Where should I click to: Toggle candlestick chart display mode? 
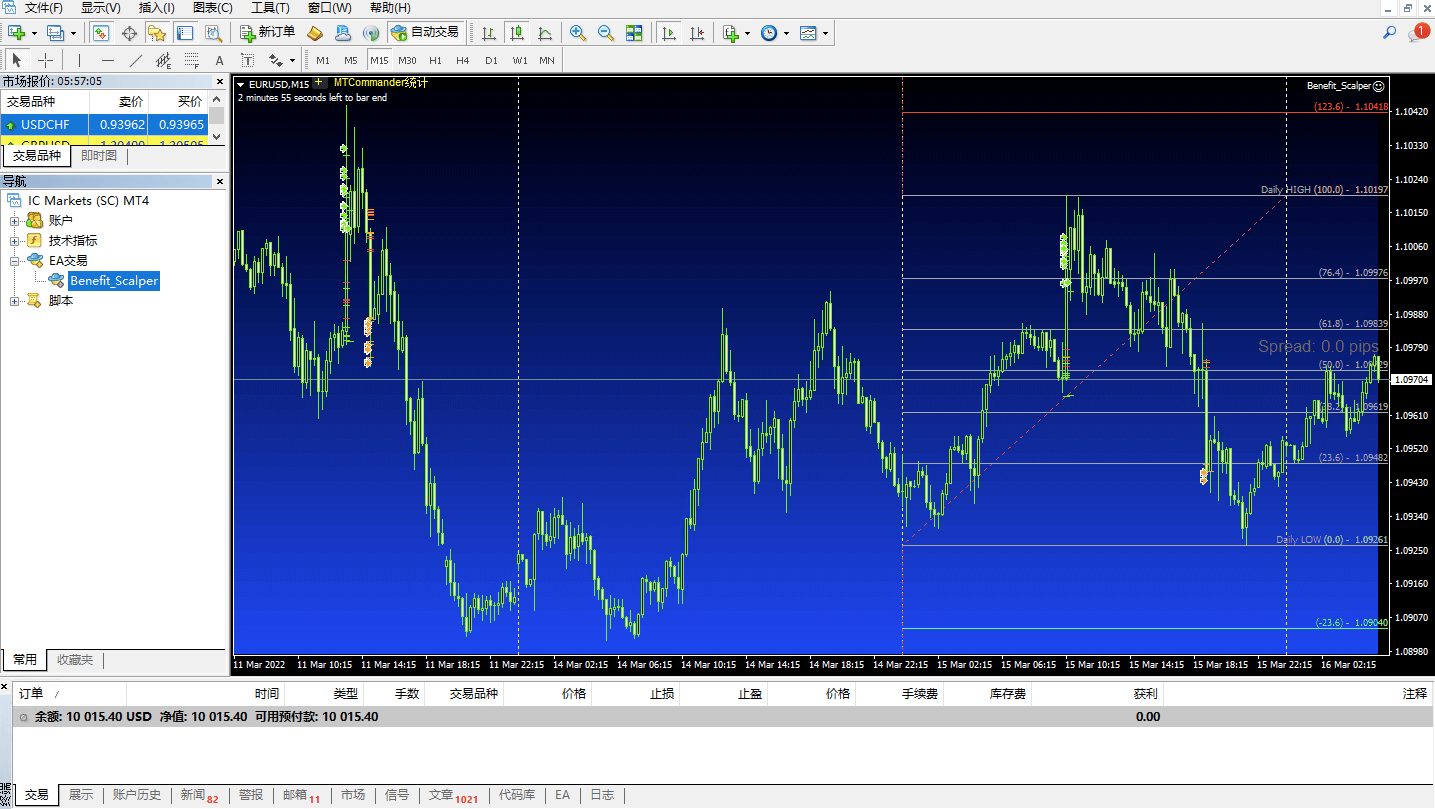(516, 32)
